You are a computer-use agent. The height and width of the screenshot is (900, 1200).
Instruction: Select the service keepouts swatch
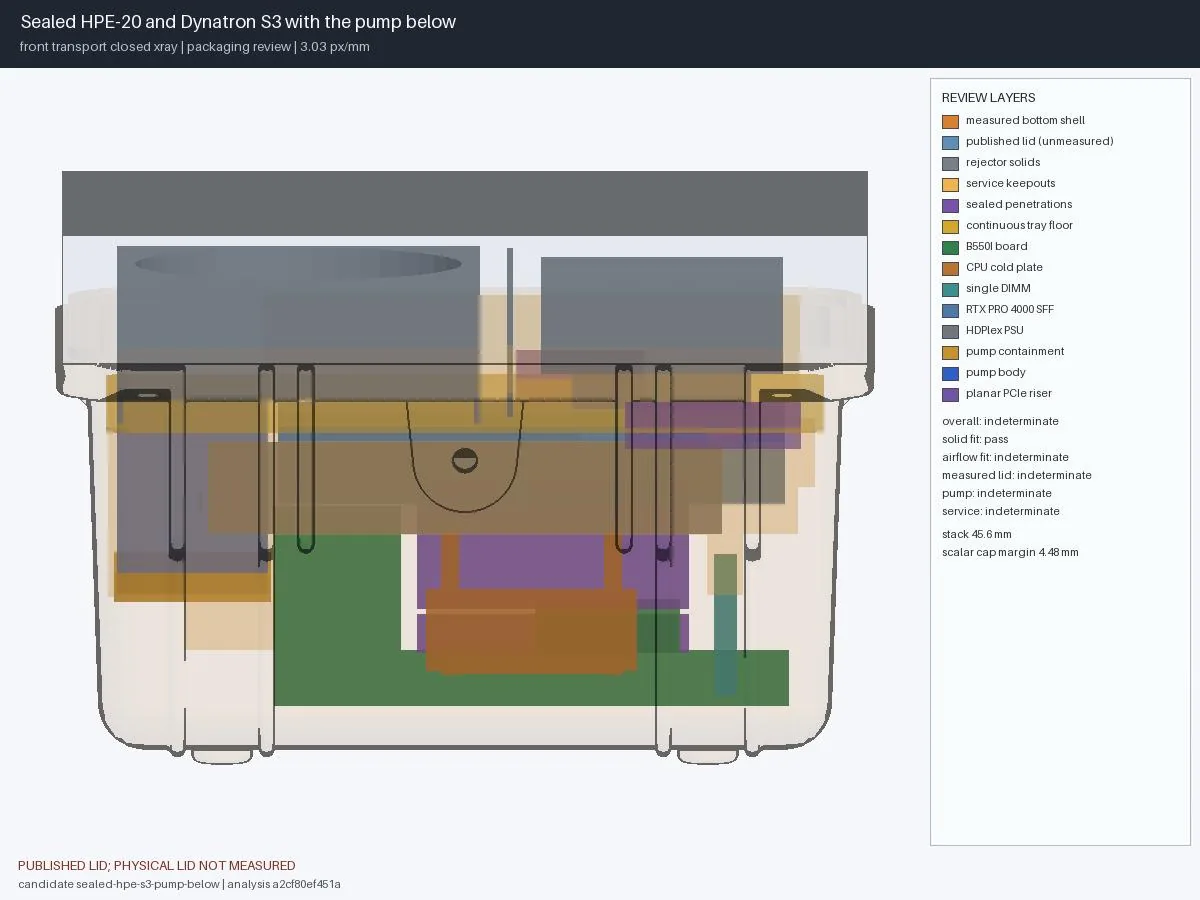(950, 184)
